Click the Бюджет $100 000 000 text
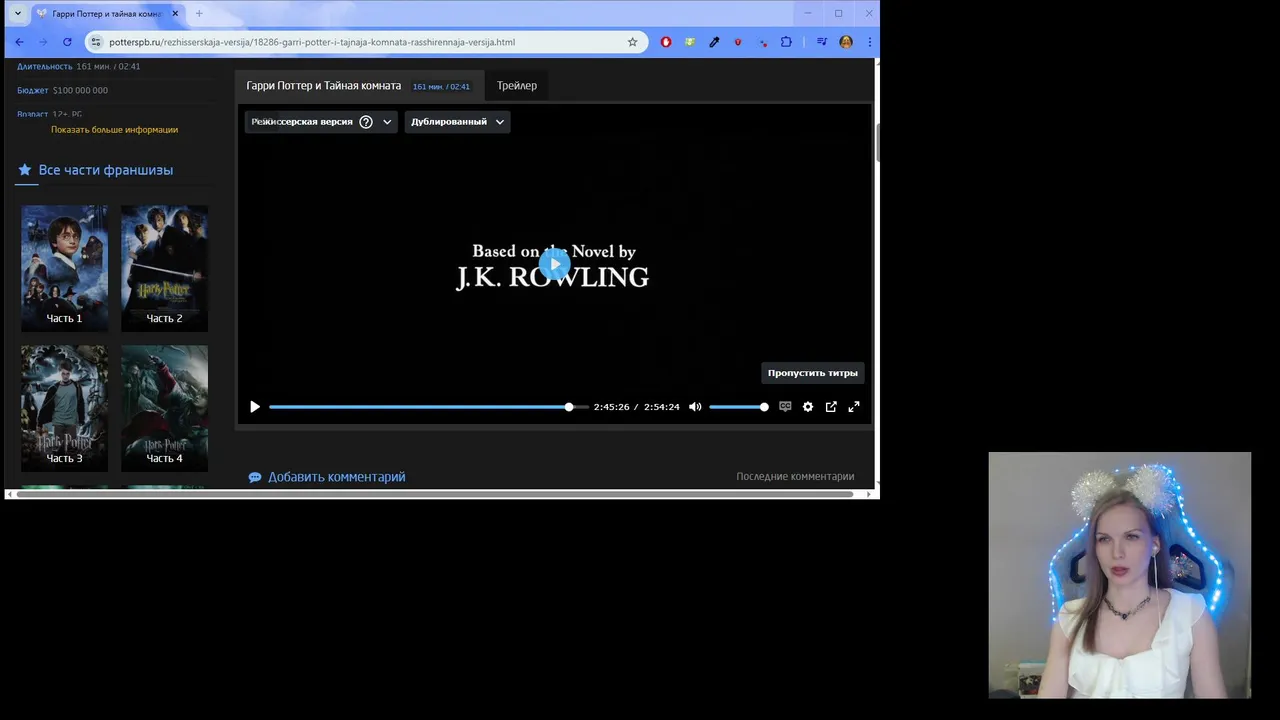The image size is (1280, 720). (x=62, y=90)
